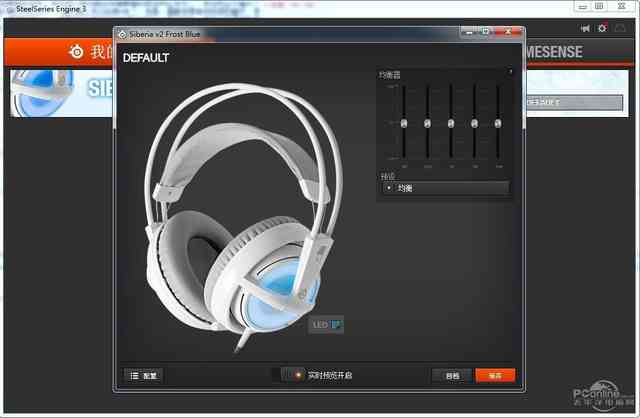Click the Siberia headset thumbnail in the main window
This screenshot has height=418, width=640.
click(x=60, y=93)
